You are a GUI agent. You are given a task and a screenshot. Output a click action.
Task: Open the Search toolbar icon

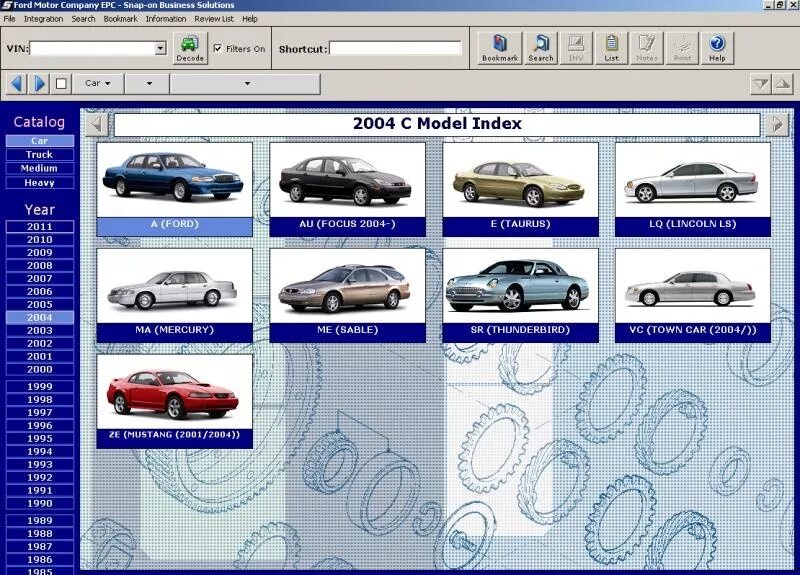[540, 48]
